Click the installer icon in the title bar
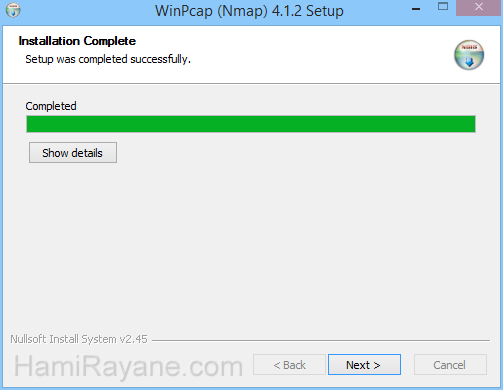 [13, 10]
